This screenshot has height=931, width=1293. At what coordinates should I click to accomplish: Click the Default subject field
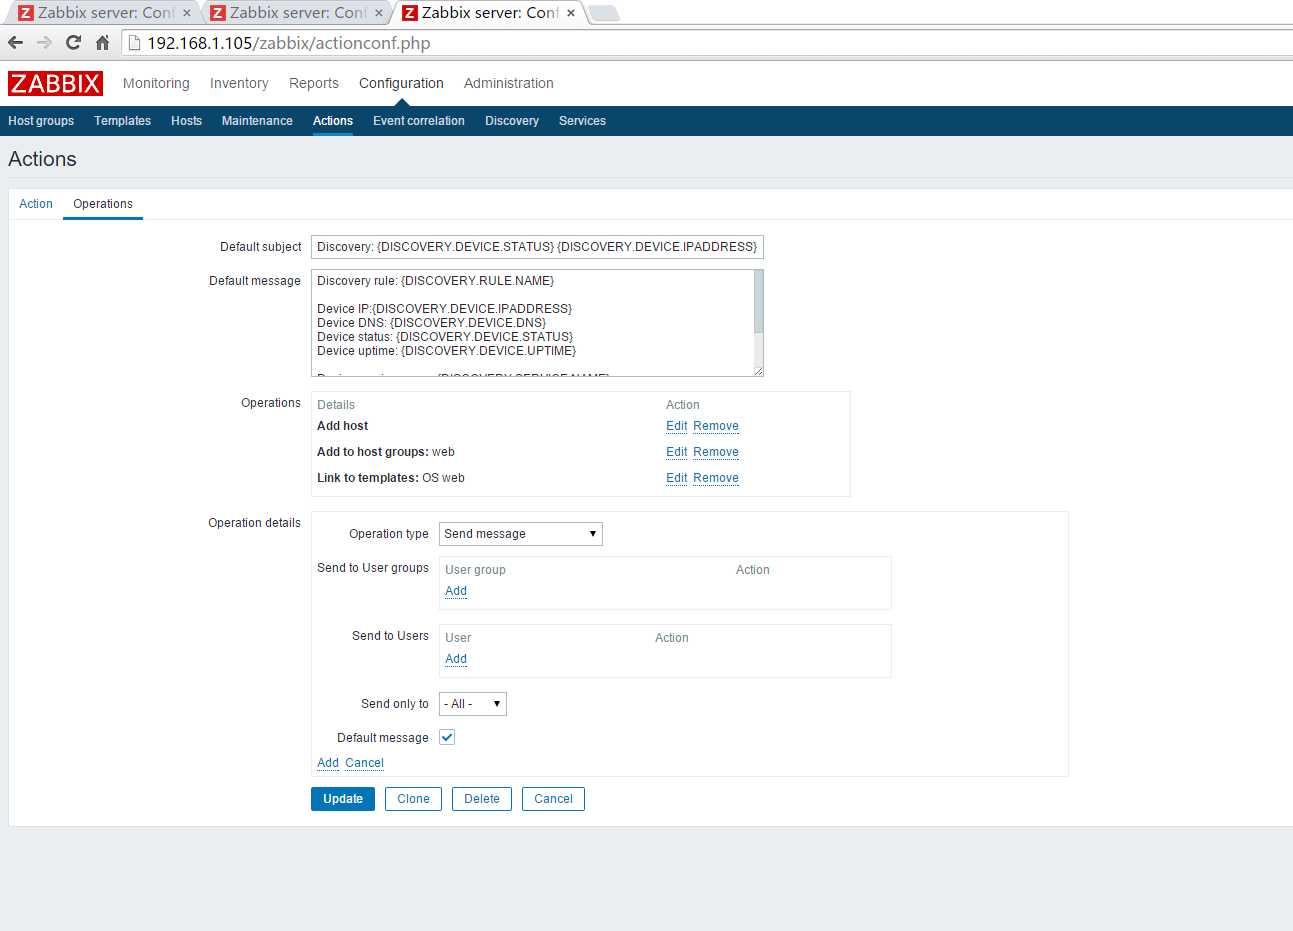point(537,247)
